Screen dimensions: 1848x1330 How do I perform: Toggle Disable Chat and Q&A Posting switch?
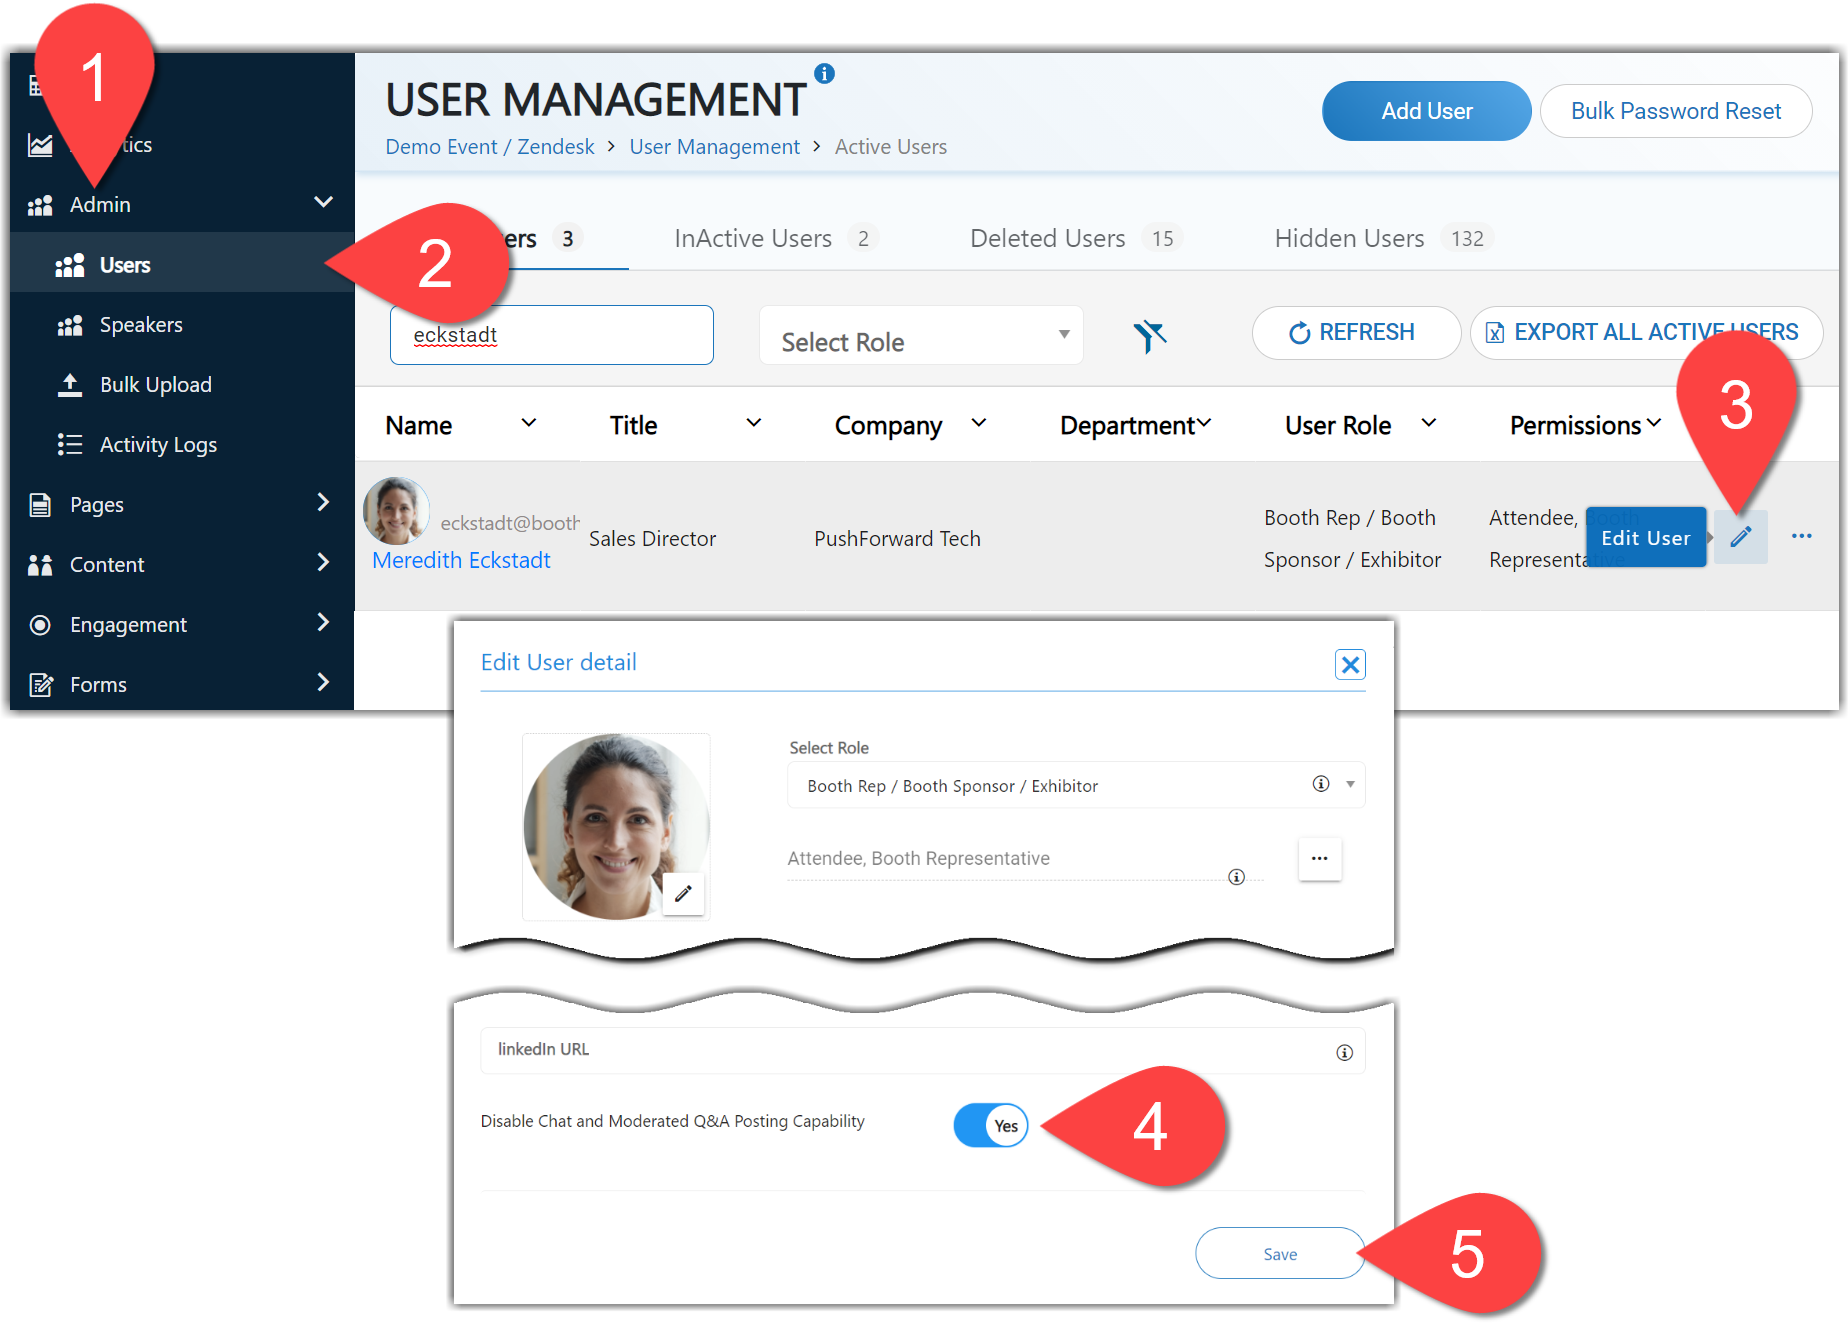pyautogui.click(x=990, y=1126)
